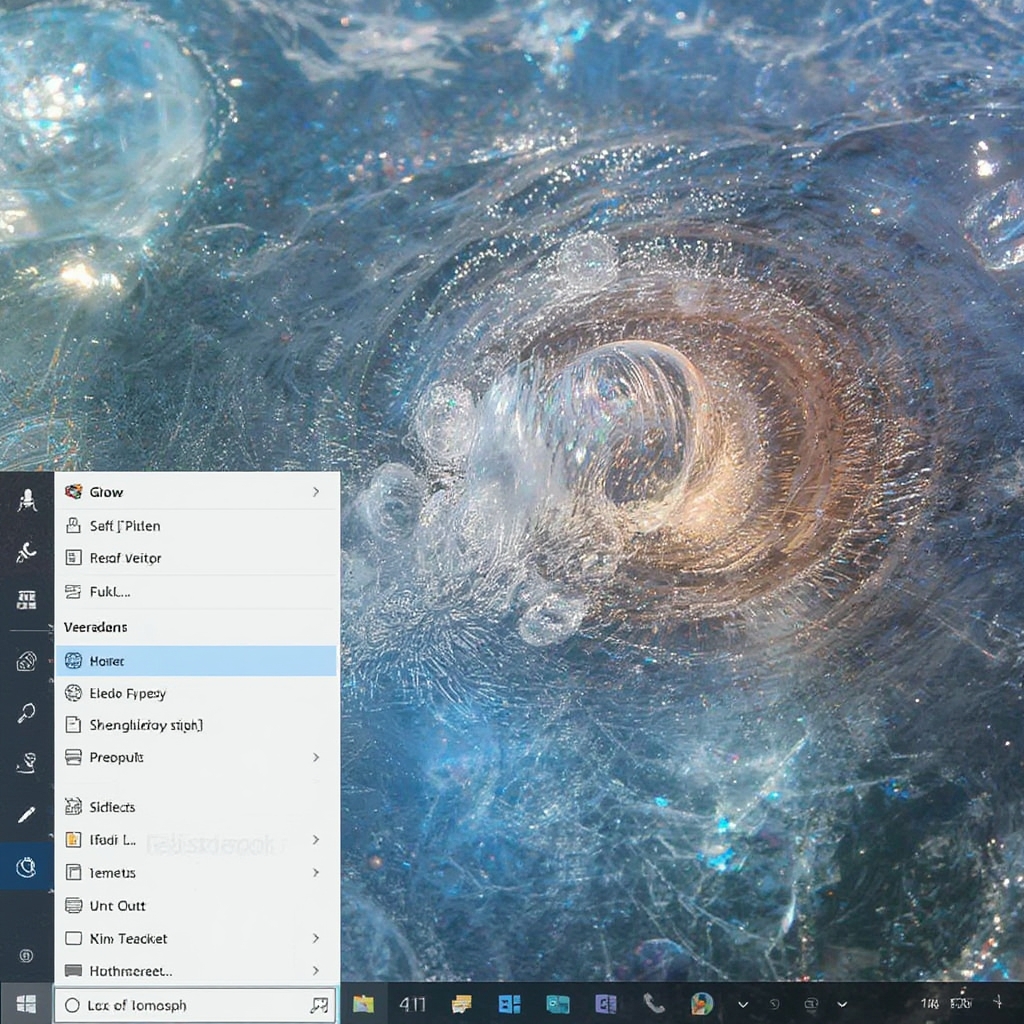Viewport: 1024px width, 1024px height.
Task: Select the pen icon in the left sidebar
Action: tap(27, 814)
